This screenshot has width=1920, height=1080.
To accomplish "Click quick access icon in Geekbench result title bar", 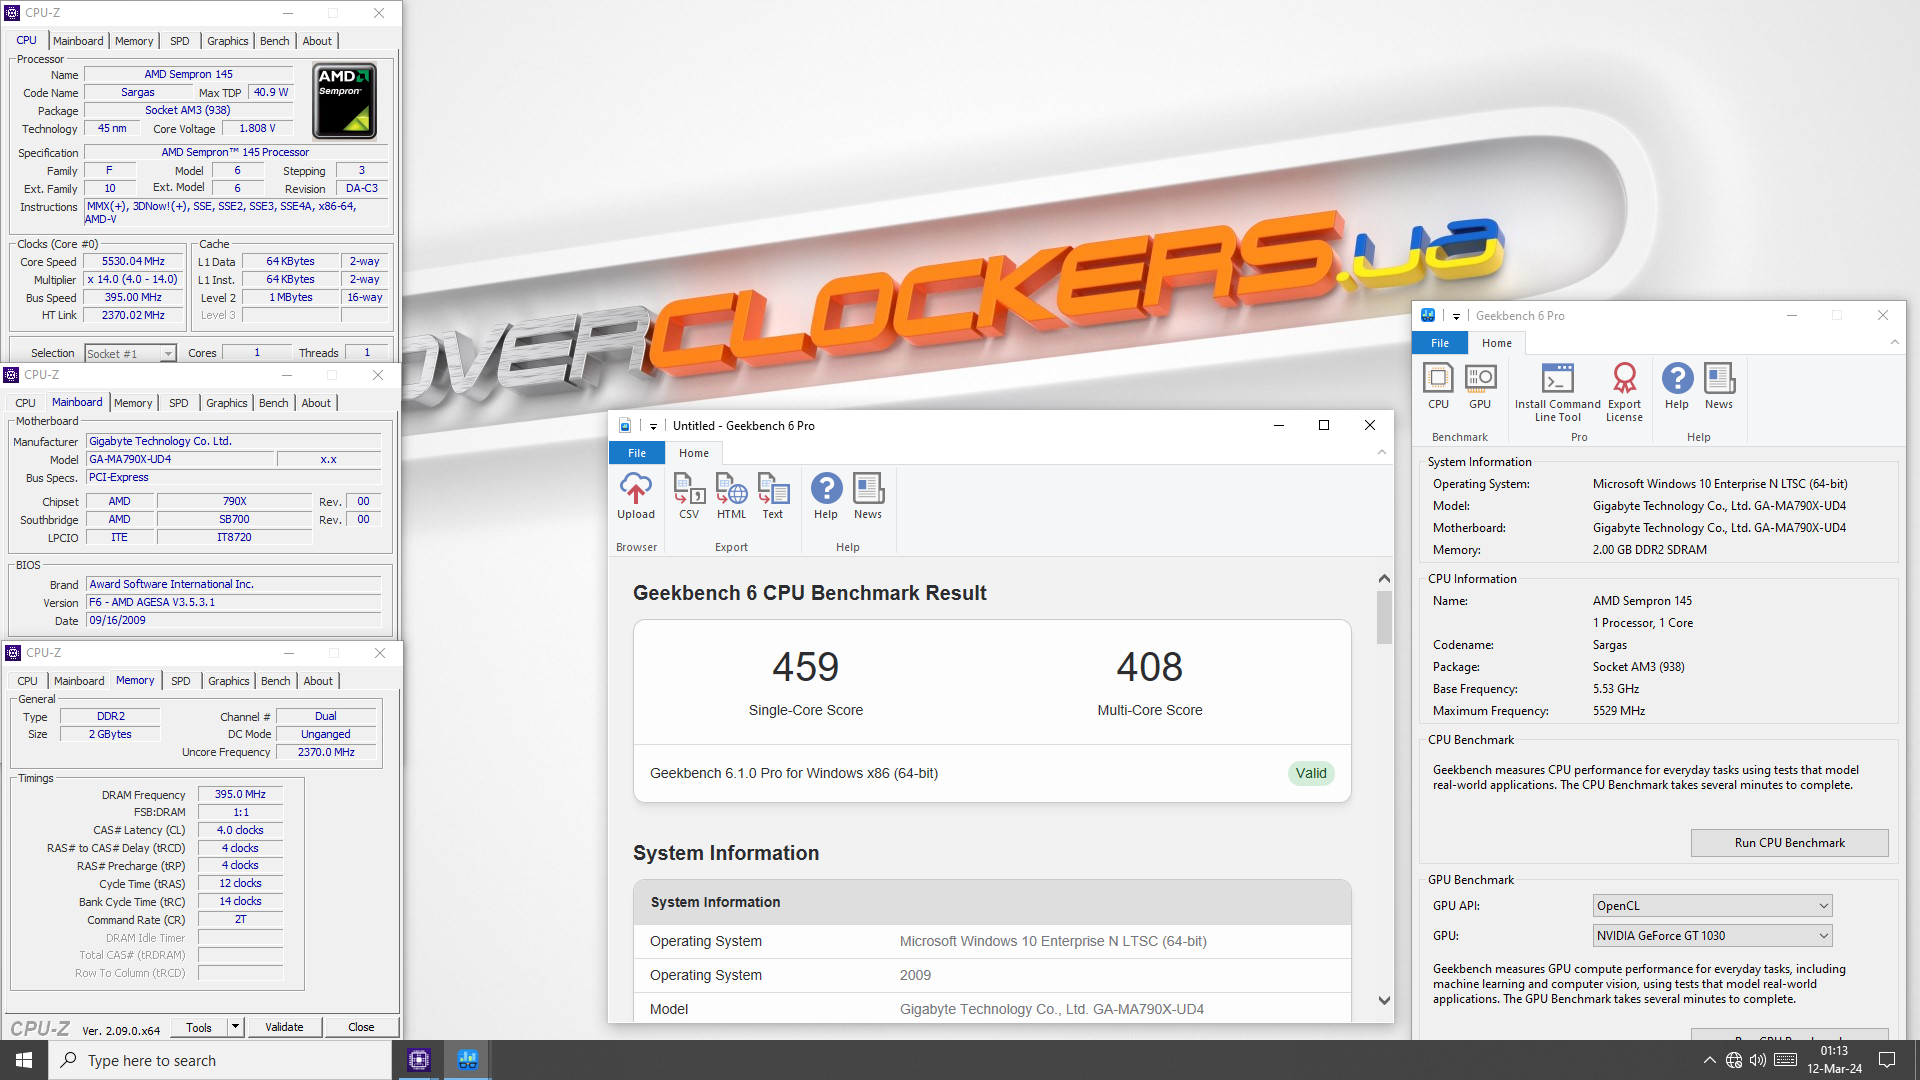I will point(625,425).
